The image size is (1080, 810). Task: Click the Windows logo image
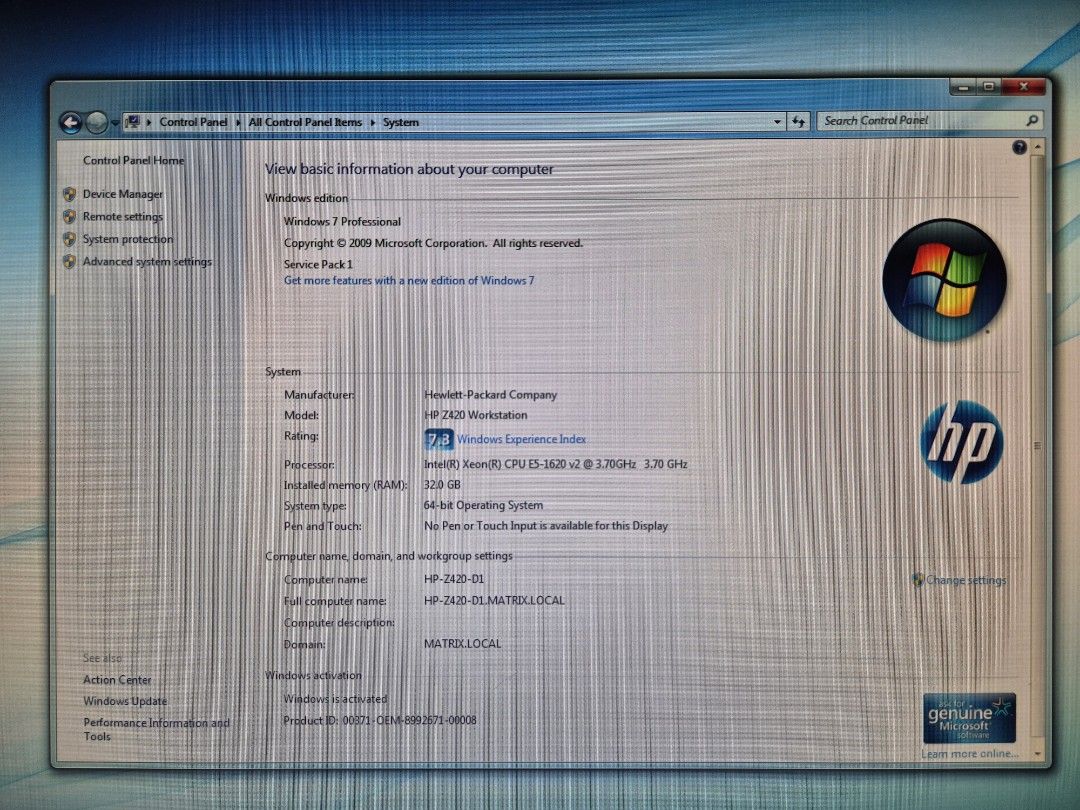pos(944,280)
